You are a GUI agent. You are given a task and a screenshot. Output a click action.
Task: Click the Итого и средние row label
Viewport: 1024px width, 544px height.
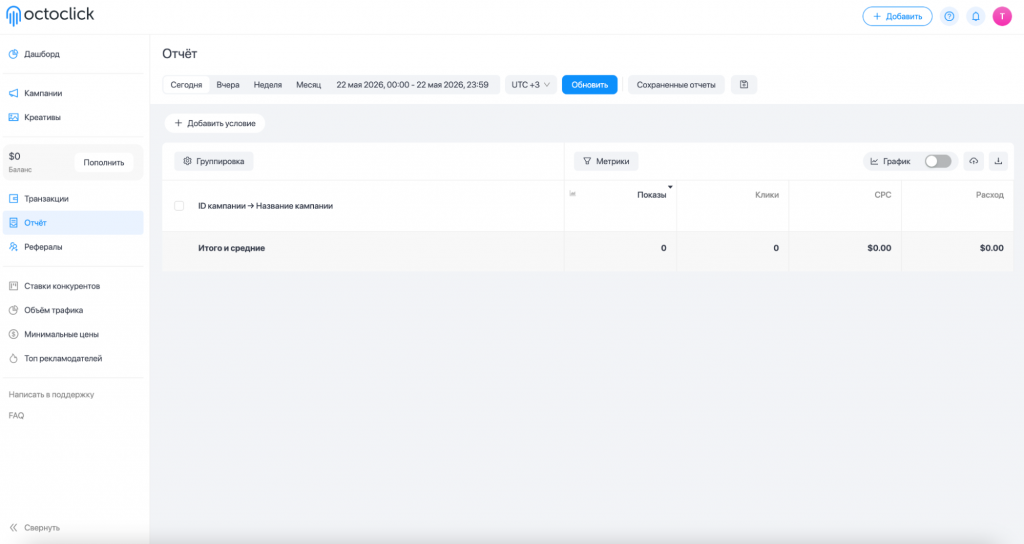click(x=231, y=248)
